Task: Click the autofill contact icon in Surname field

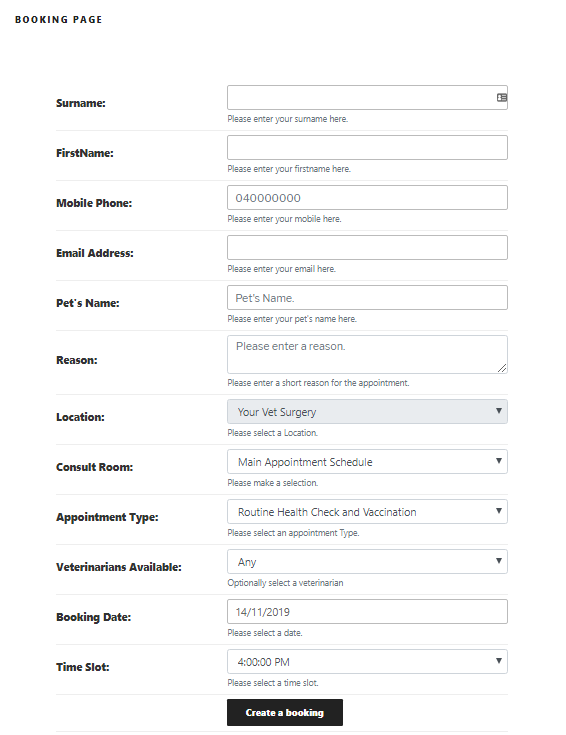Action: [501, 98]
